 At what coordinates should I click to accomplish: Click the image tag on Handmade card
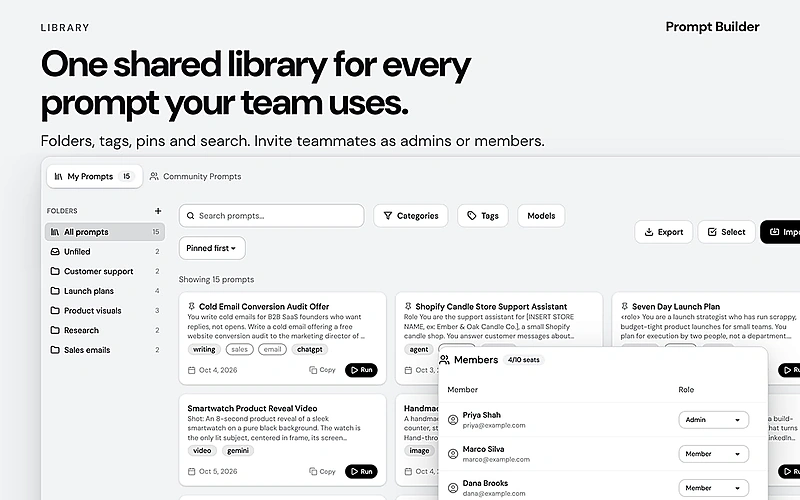[419, 451]
